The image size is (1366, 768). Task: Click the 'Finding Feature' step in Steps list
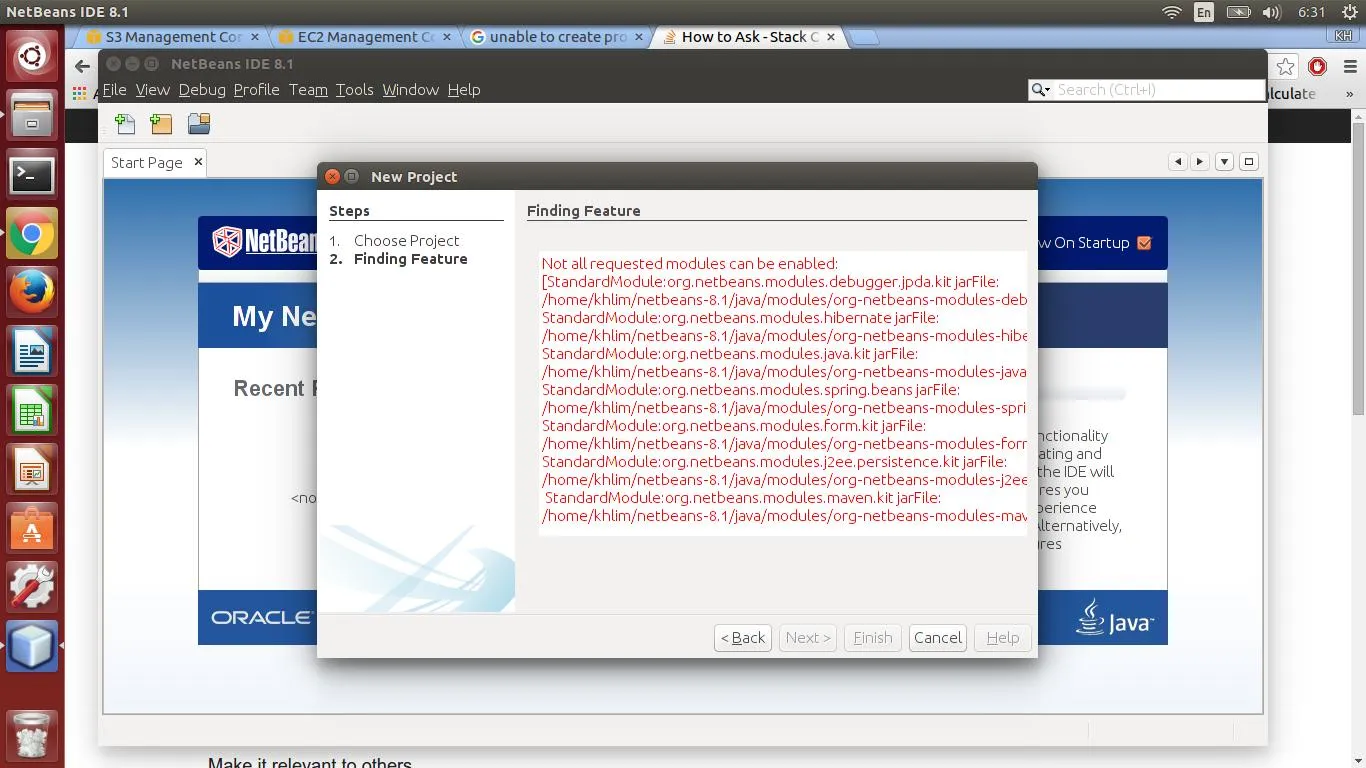pyautogui.click(x=410, y=259)
